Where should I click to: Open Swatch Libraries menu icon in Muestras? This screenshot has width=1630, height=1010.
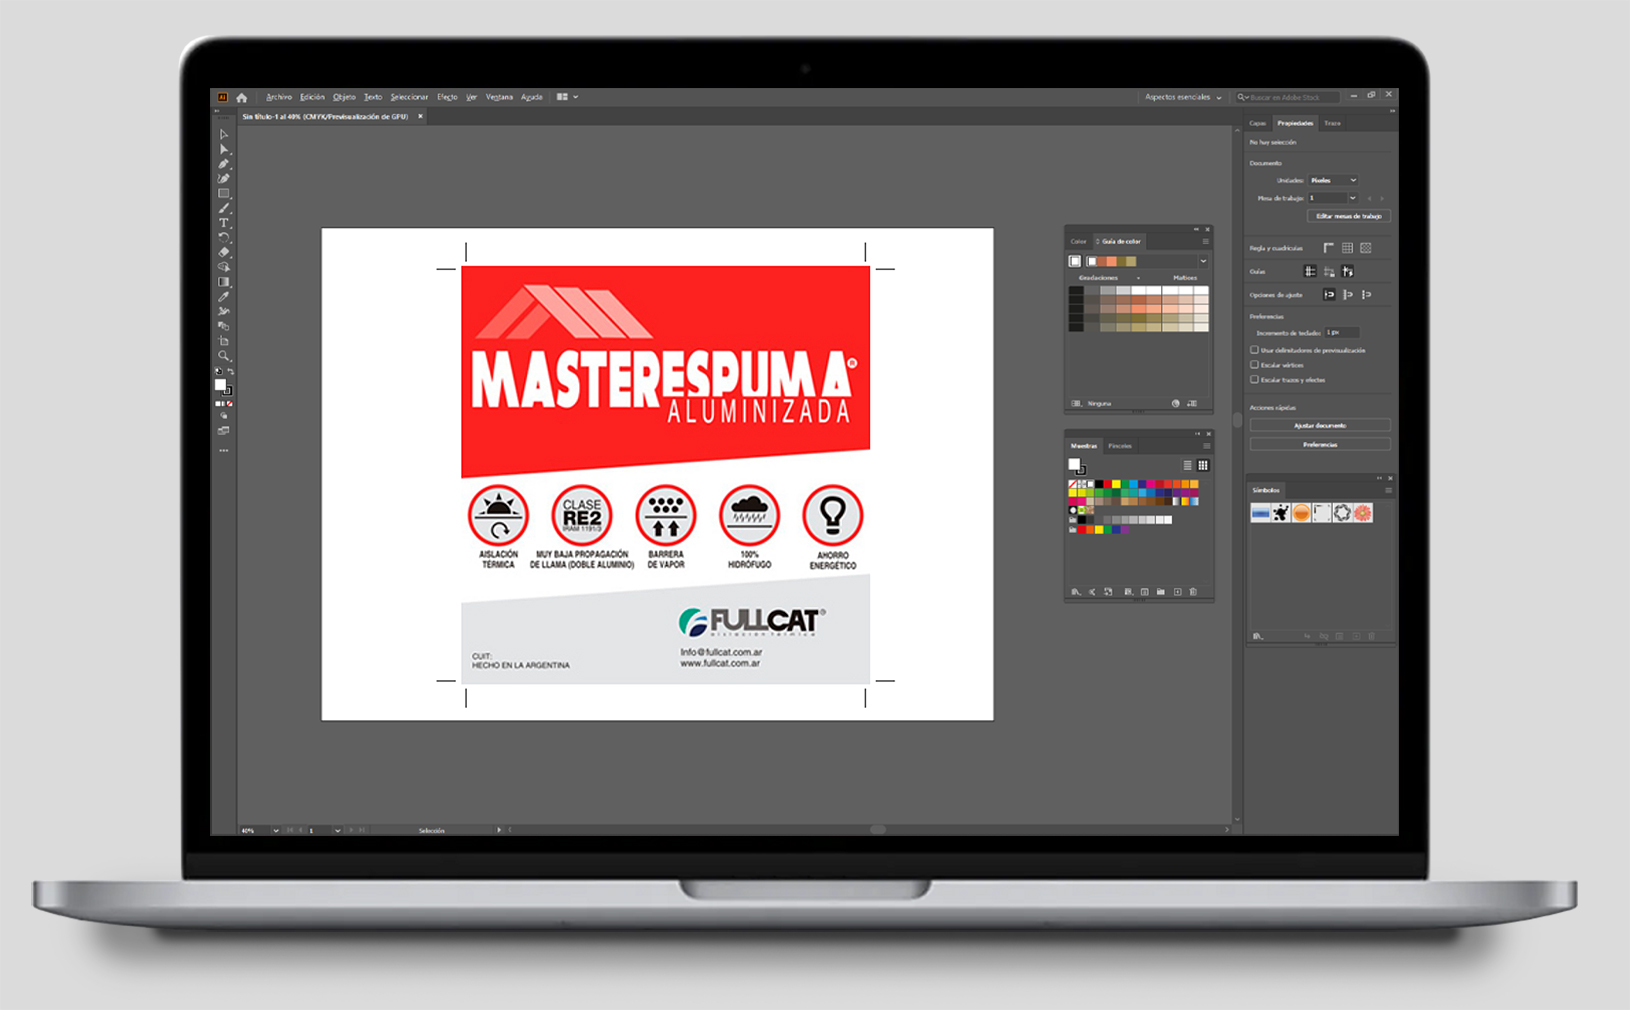(x=1075, y=592)
